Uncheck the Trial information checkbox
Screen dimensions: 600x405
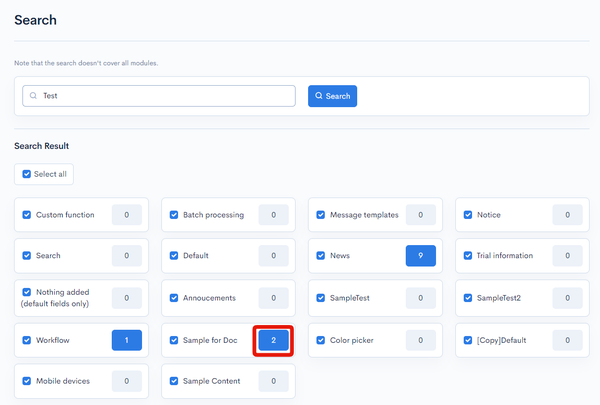pyautogui.click(x=468, y=255)
